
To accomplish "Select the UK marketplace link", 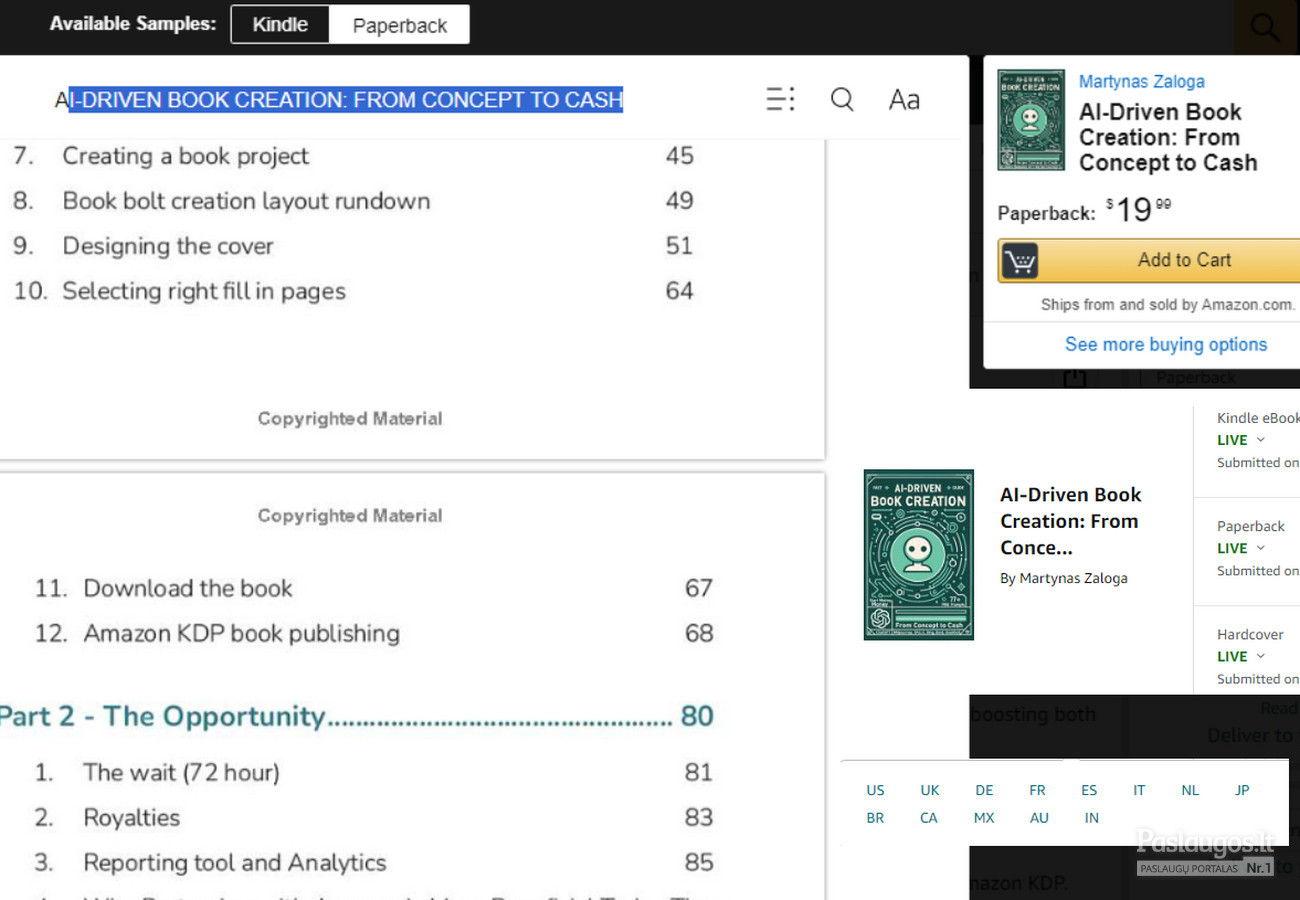I will click(x=930, y=790).
